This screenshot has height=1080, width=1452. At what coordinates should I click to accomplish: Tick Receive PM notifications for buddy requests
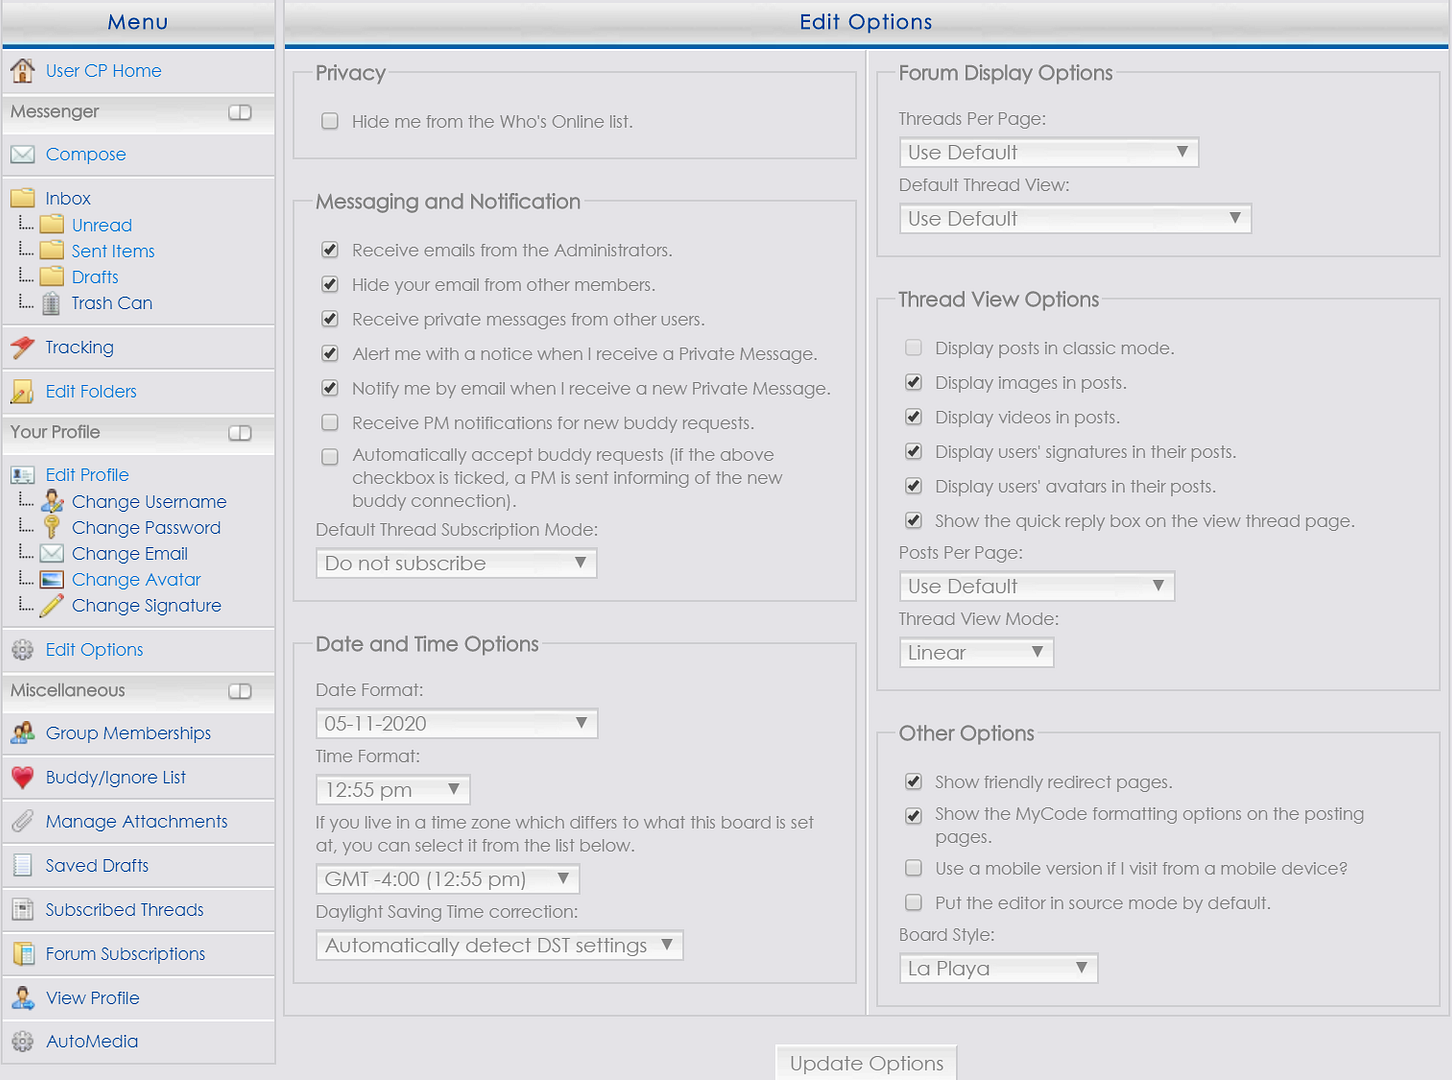point(329,423)
